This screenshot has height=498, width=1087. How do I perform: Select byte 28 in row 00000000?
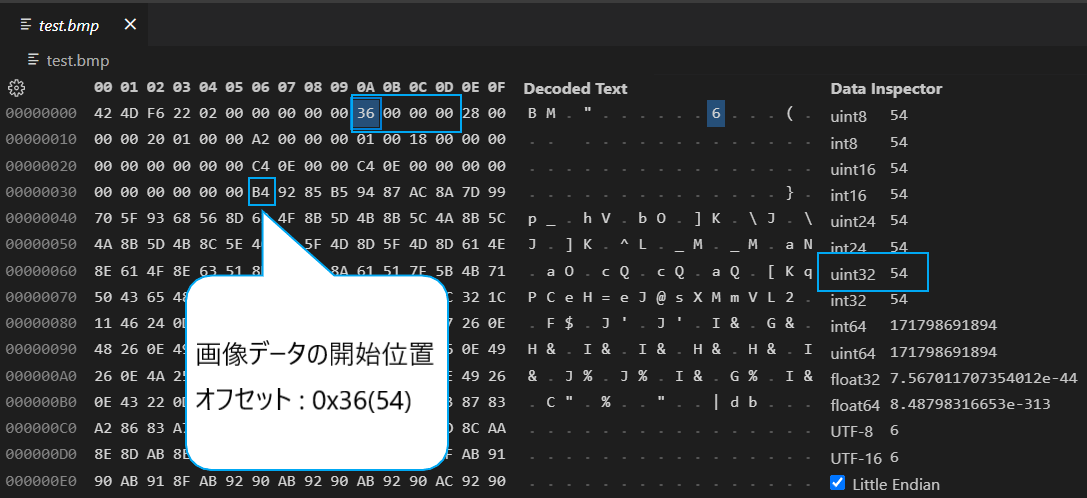pos(471,113)
